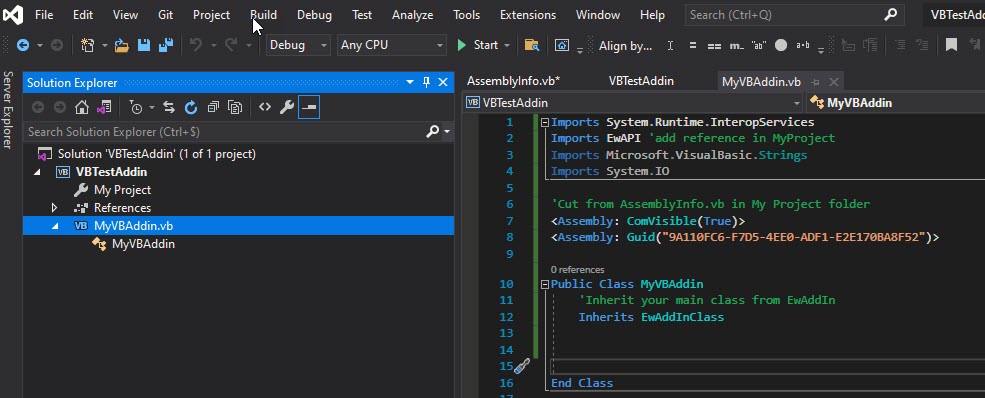Toggle Preview Selected Items button
985x398 pixels.
pyautogui.click(x=309, y=108)
